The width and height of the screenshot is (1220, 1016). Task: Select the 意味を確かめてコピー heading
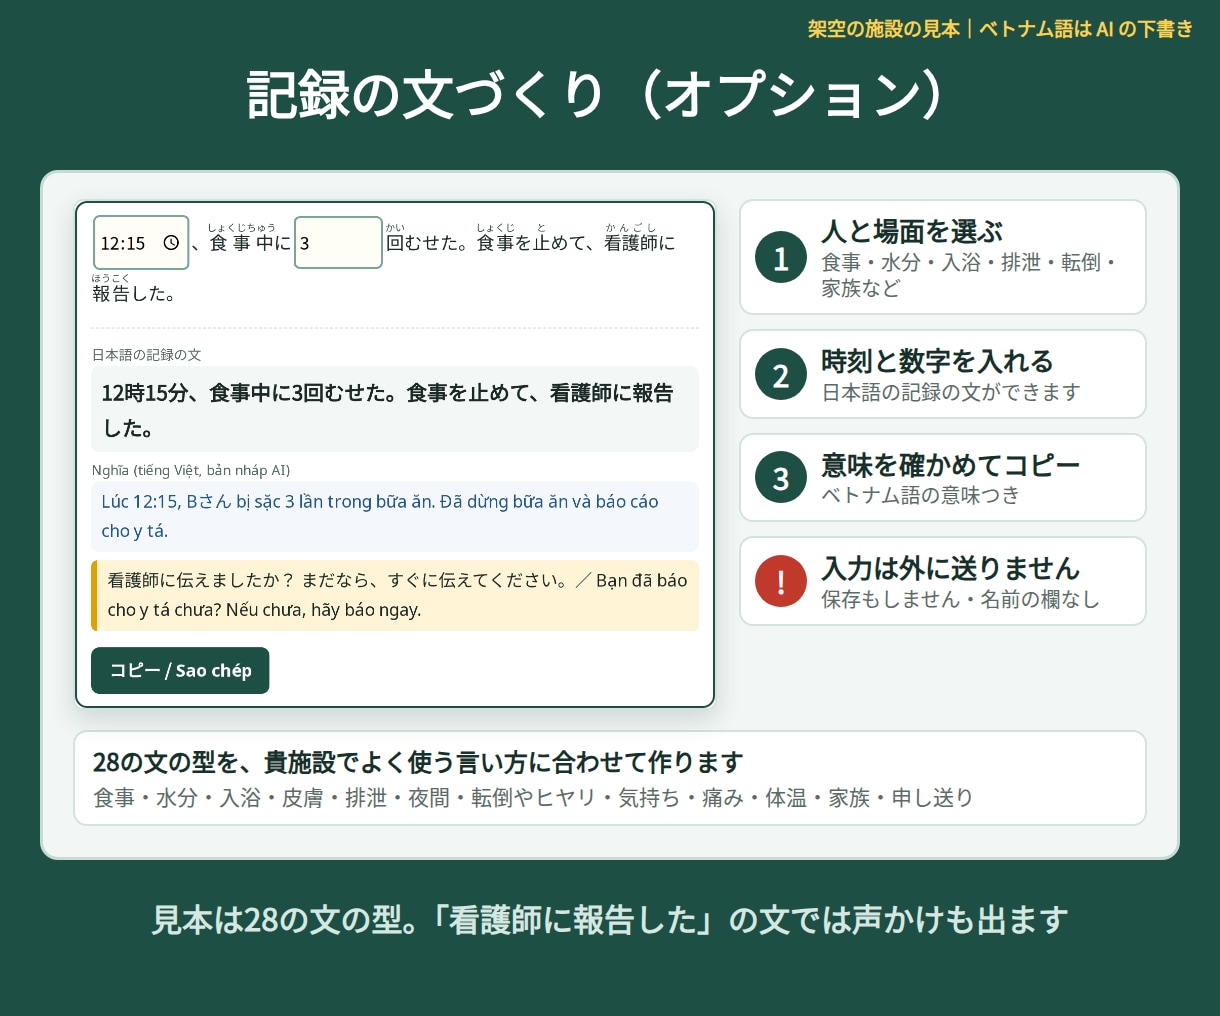click(x=950, y=465)
